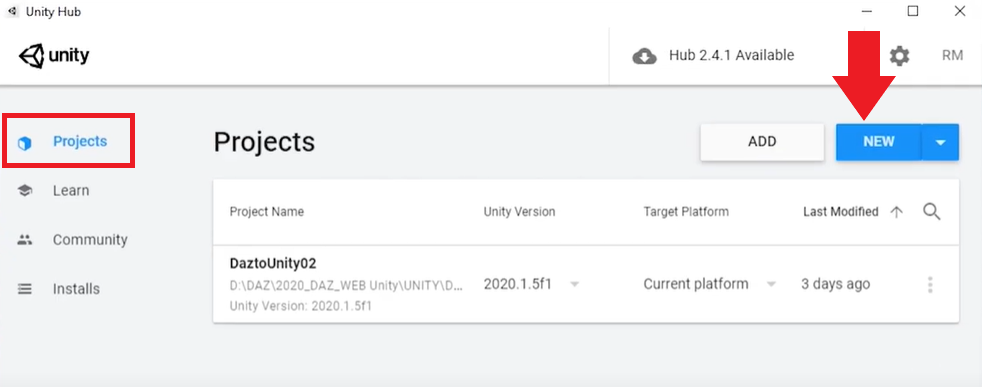Expand the NEW button dropdown arrow

click(940, 142)
